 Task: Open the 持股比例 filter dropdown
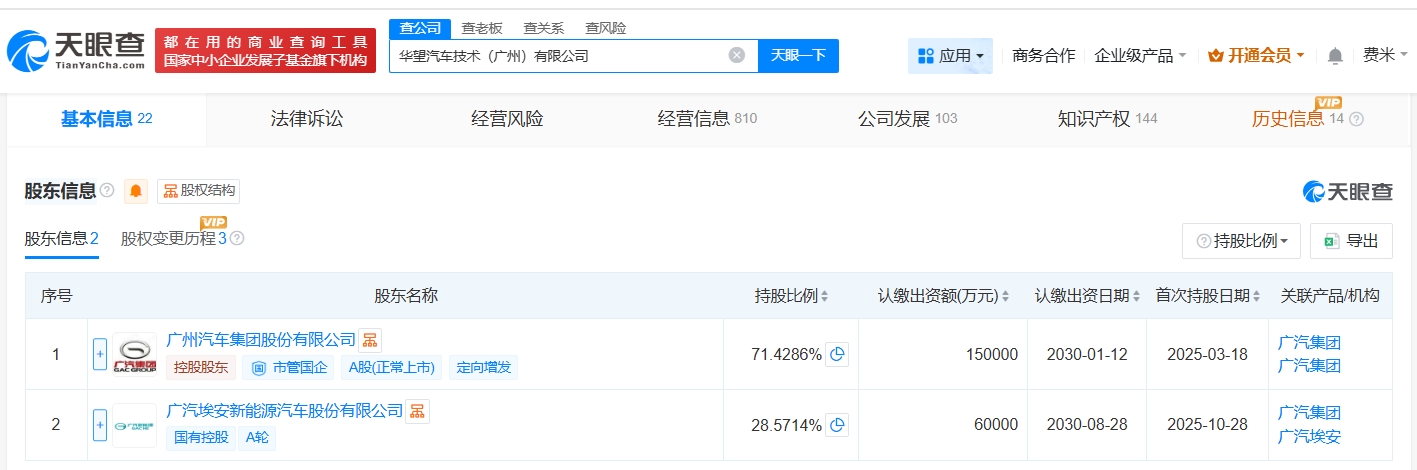1241,241
